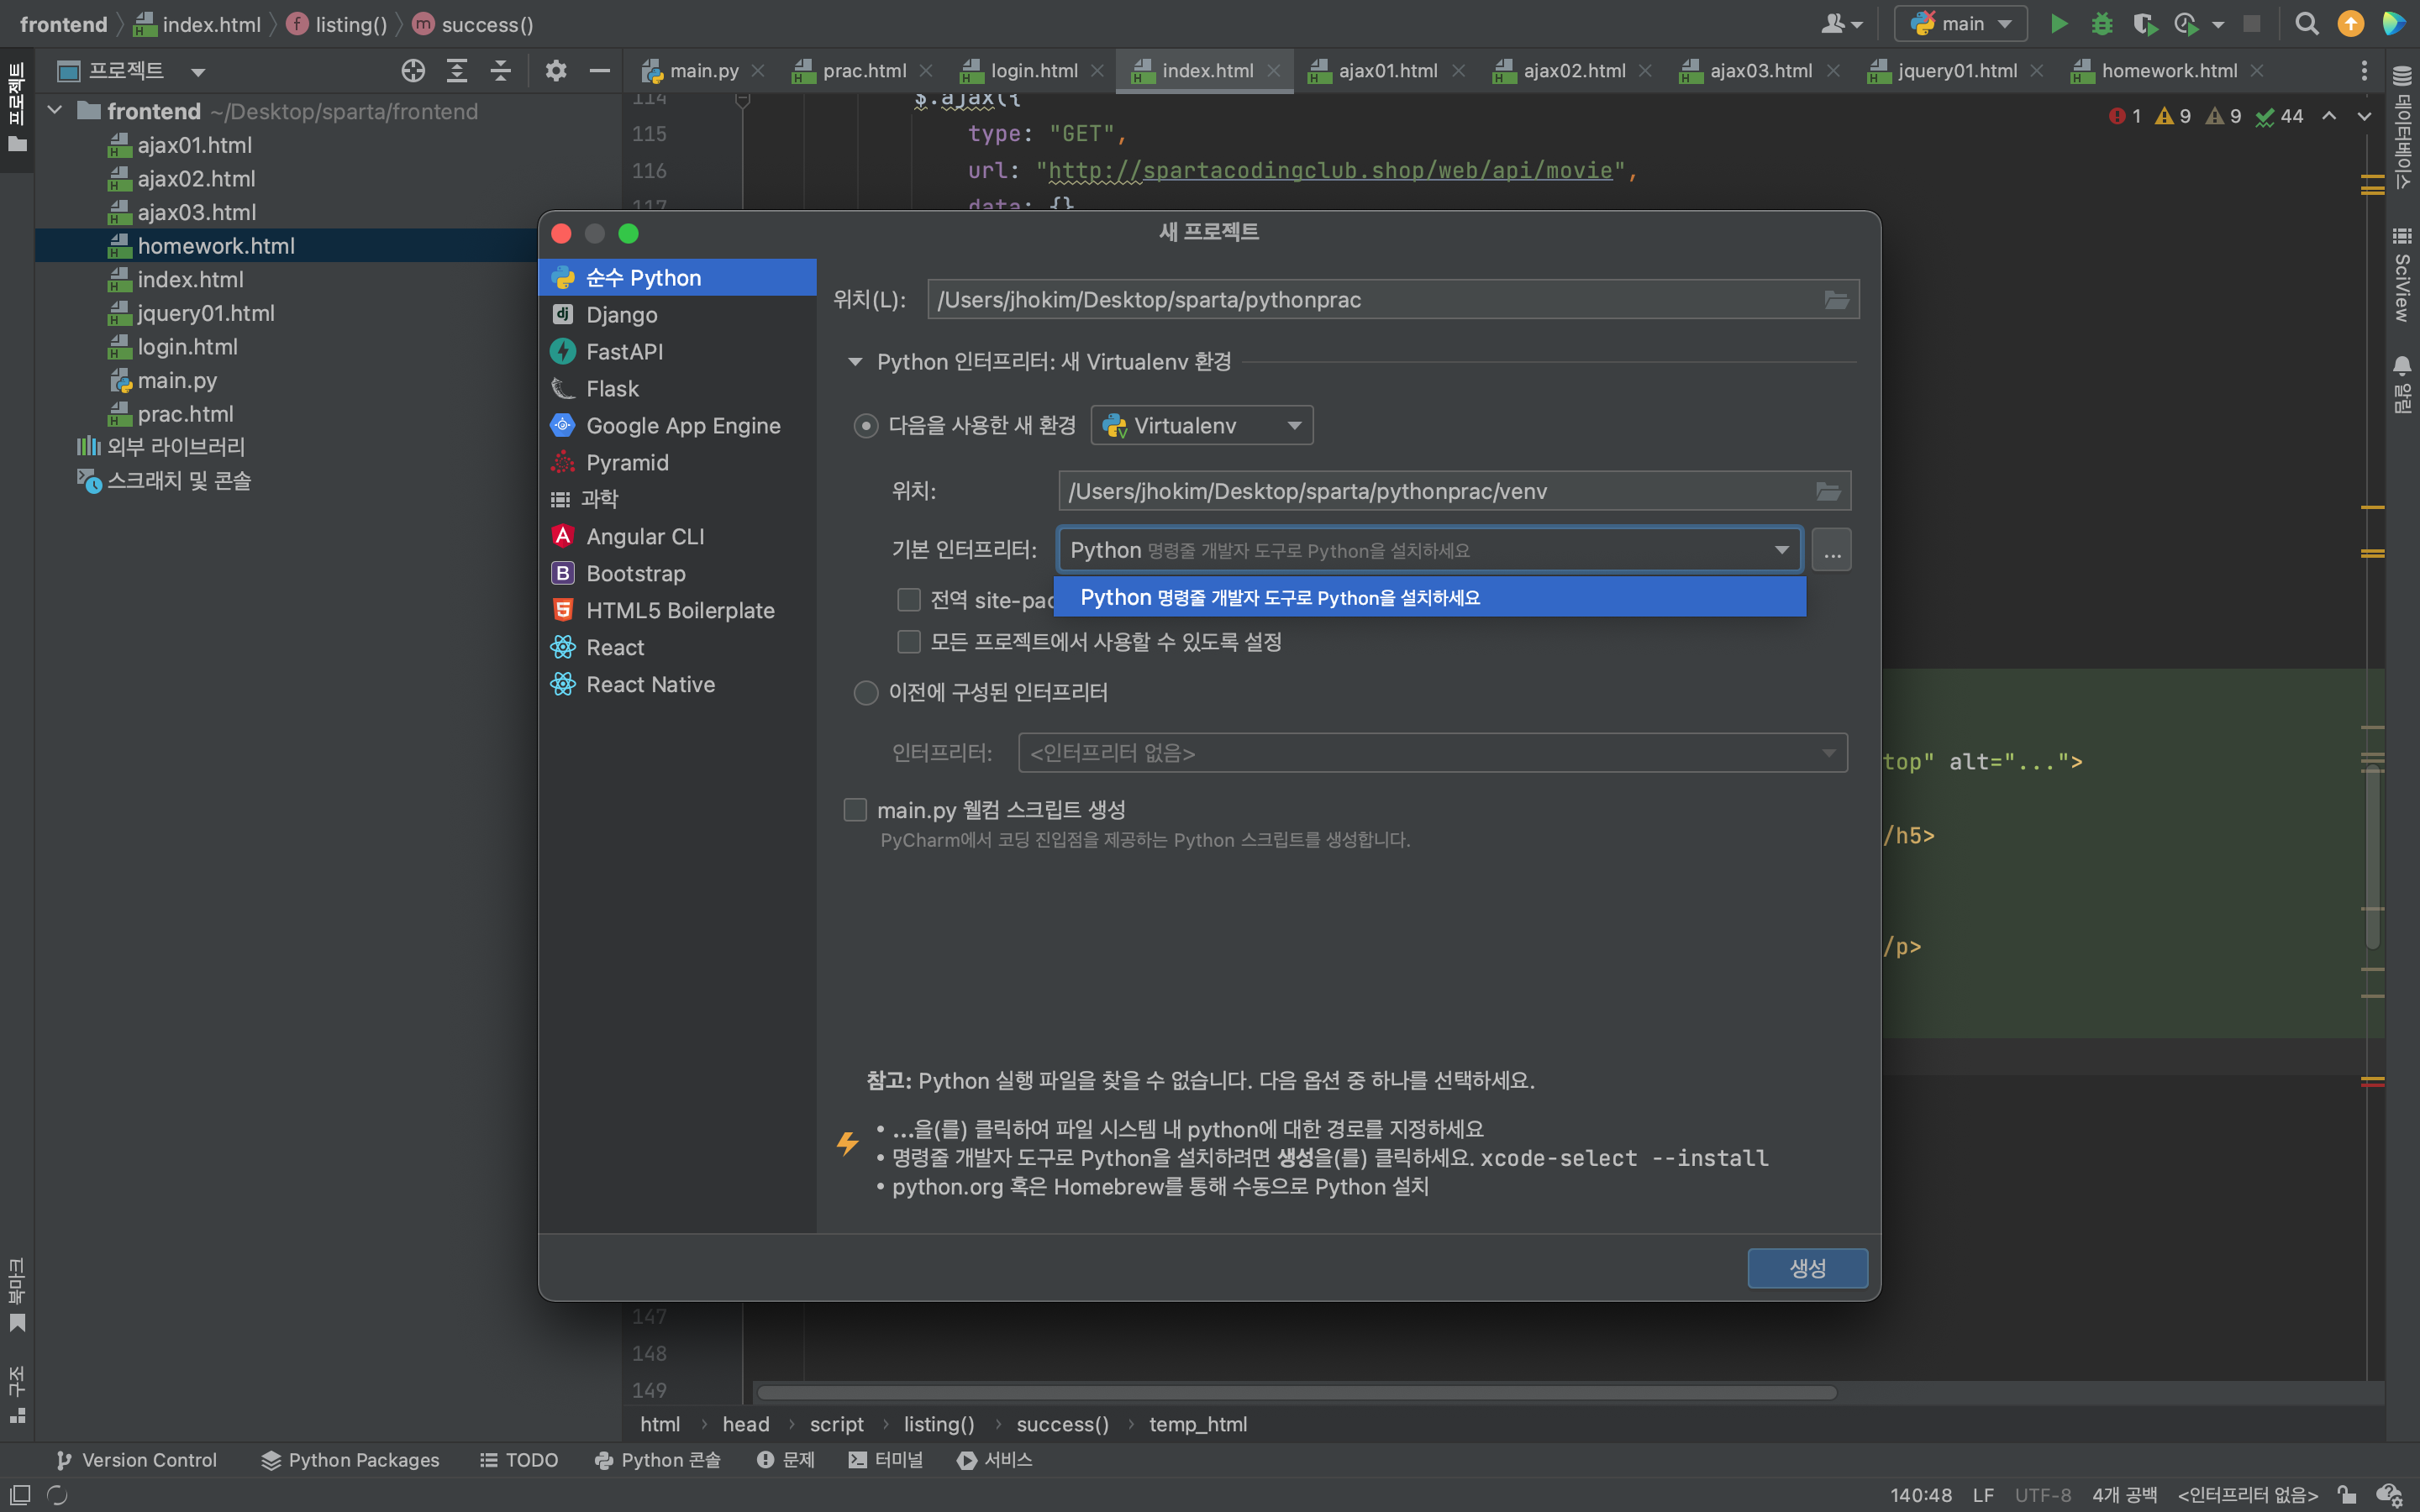The width and height of the screenshot is (2420, 1512).
Task: Open the Notifications bell panel
Action: pyautogui.click(x=2402, y=384)
